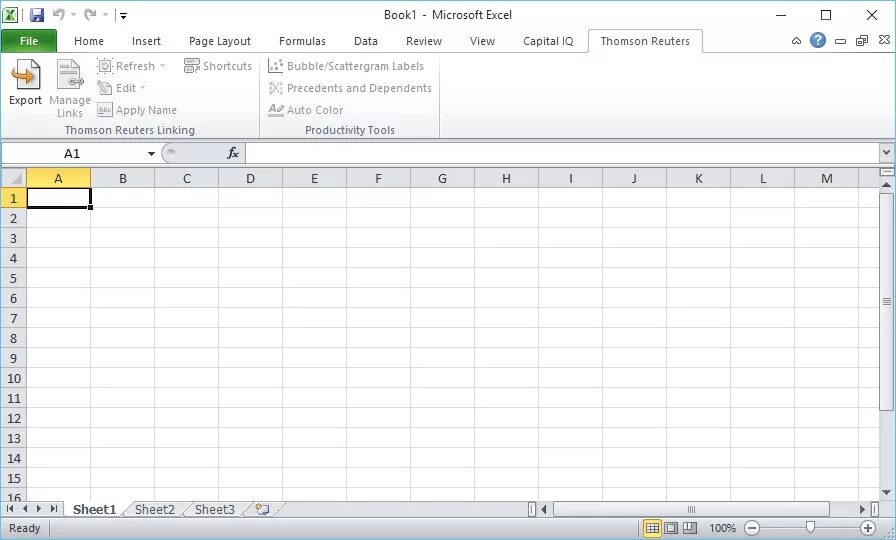This screenshot has height=540, width=896.
Task: Open Manage Links in Thomson Reuters Linking
Action: [x=70, y=88]
